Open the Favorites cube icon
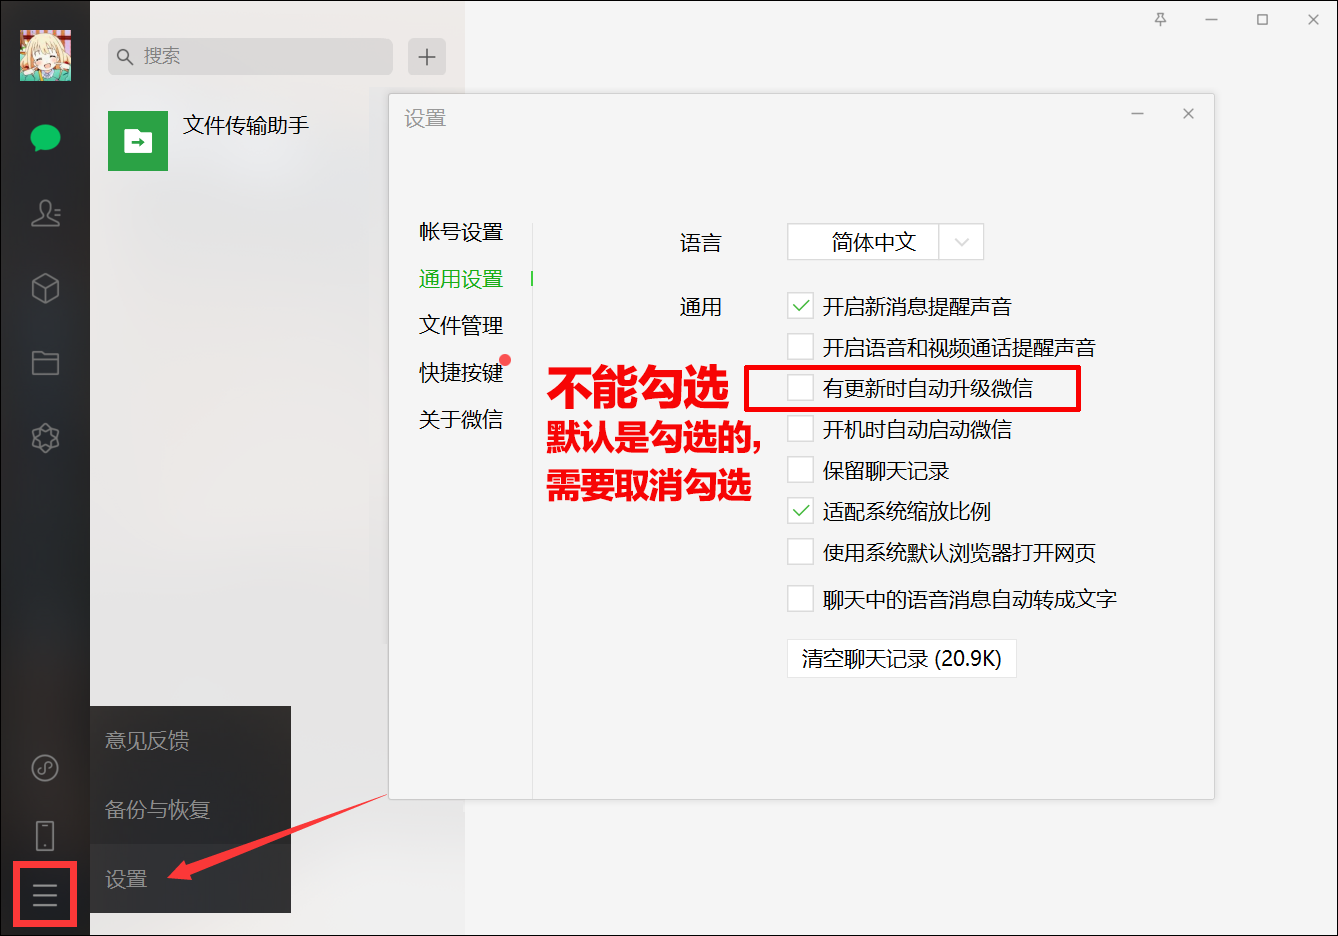Viewport: 1338px width, 936px height. pos(45,288)
